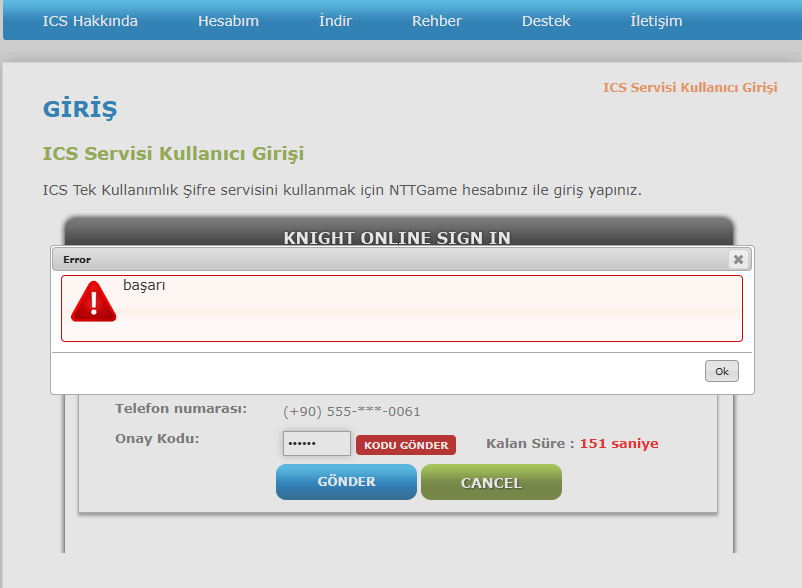Click the green ICS Servisi Kullanıcı Girişi subheading
The image size is (802, 588).
(x=173, y=153)
